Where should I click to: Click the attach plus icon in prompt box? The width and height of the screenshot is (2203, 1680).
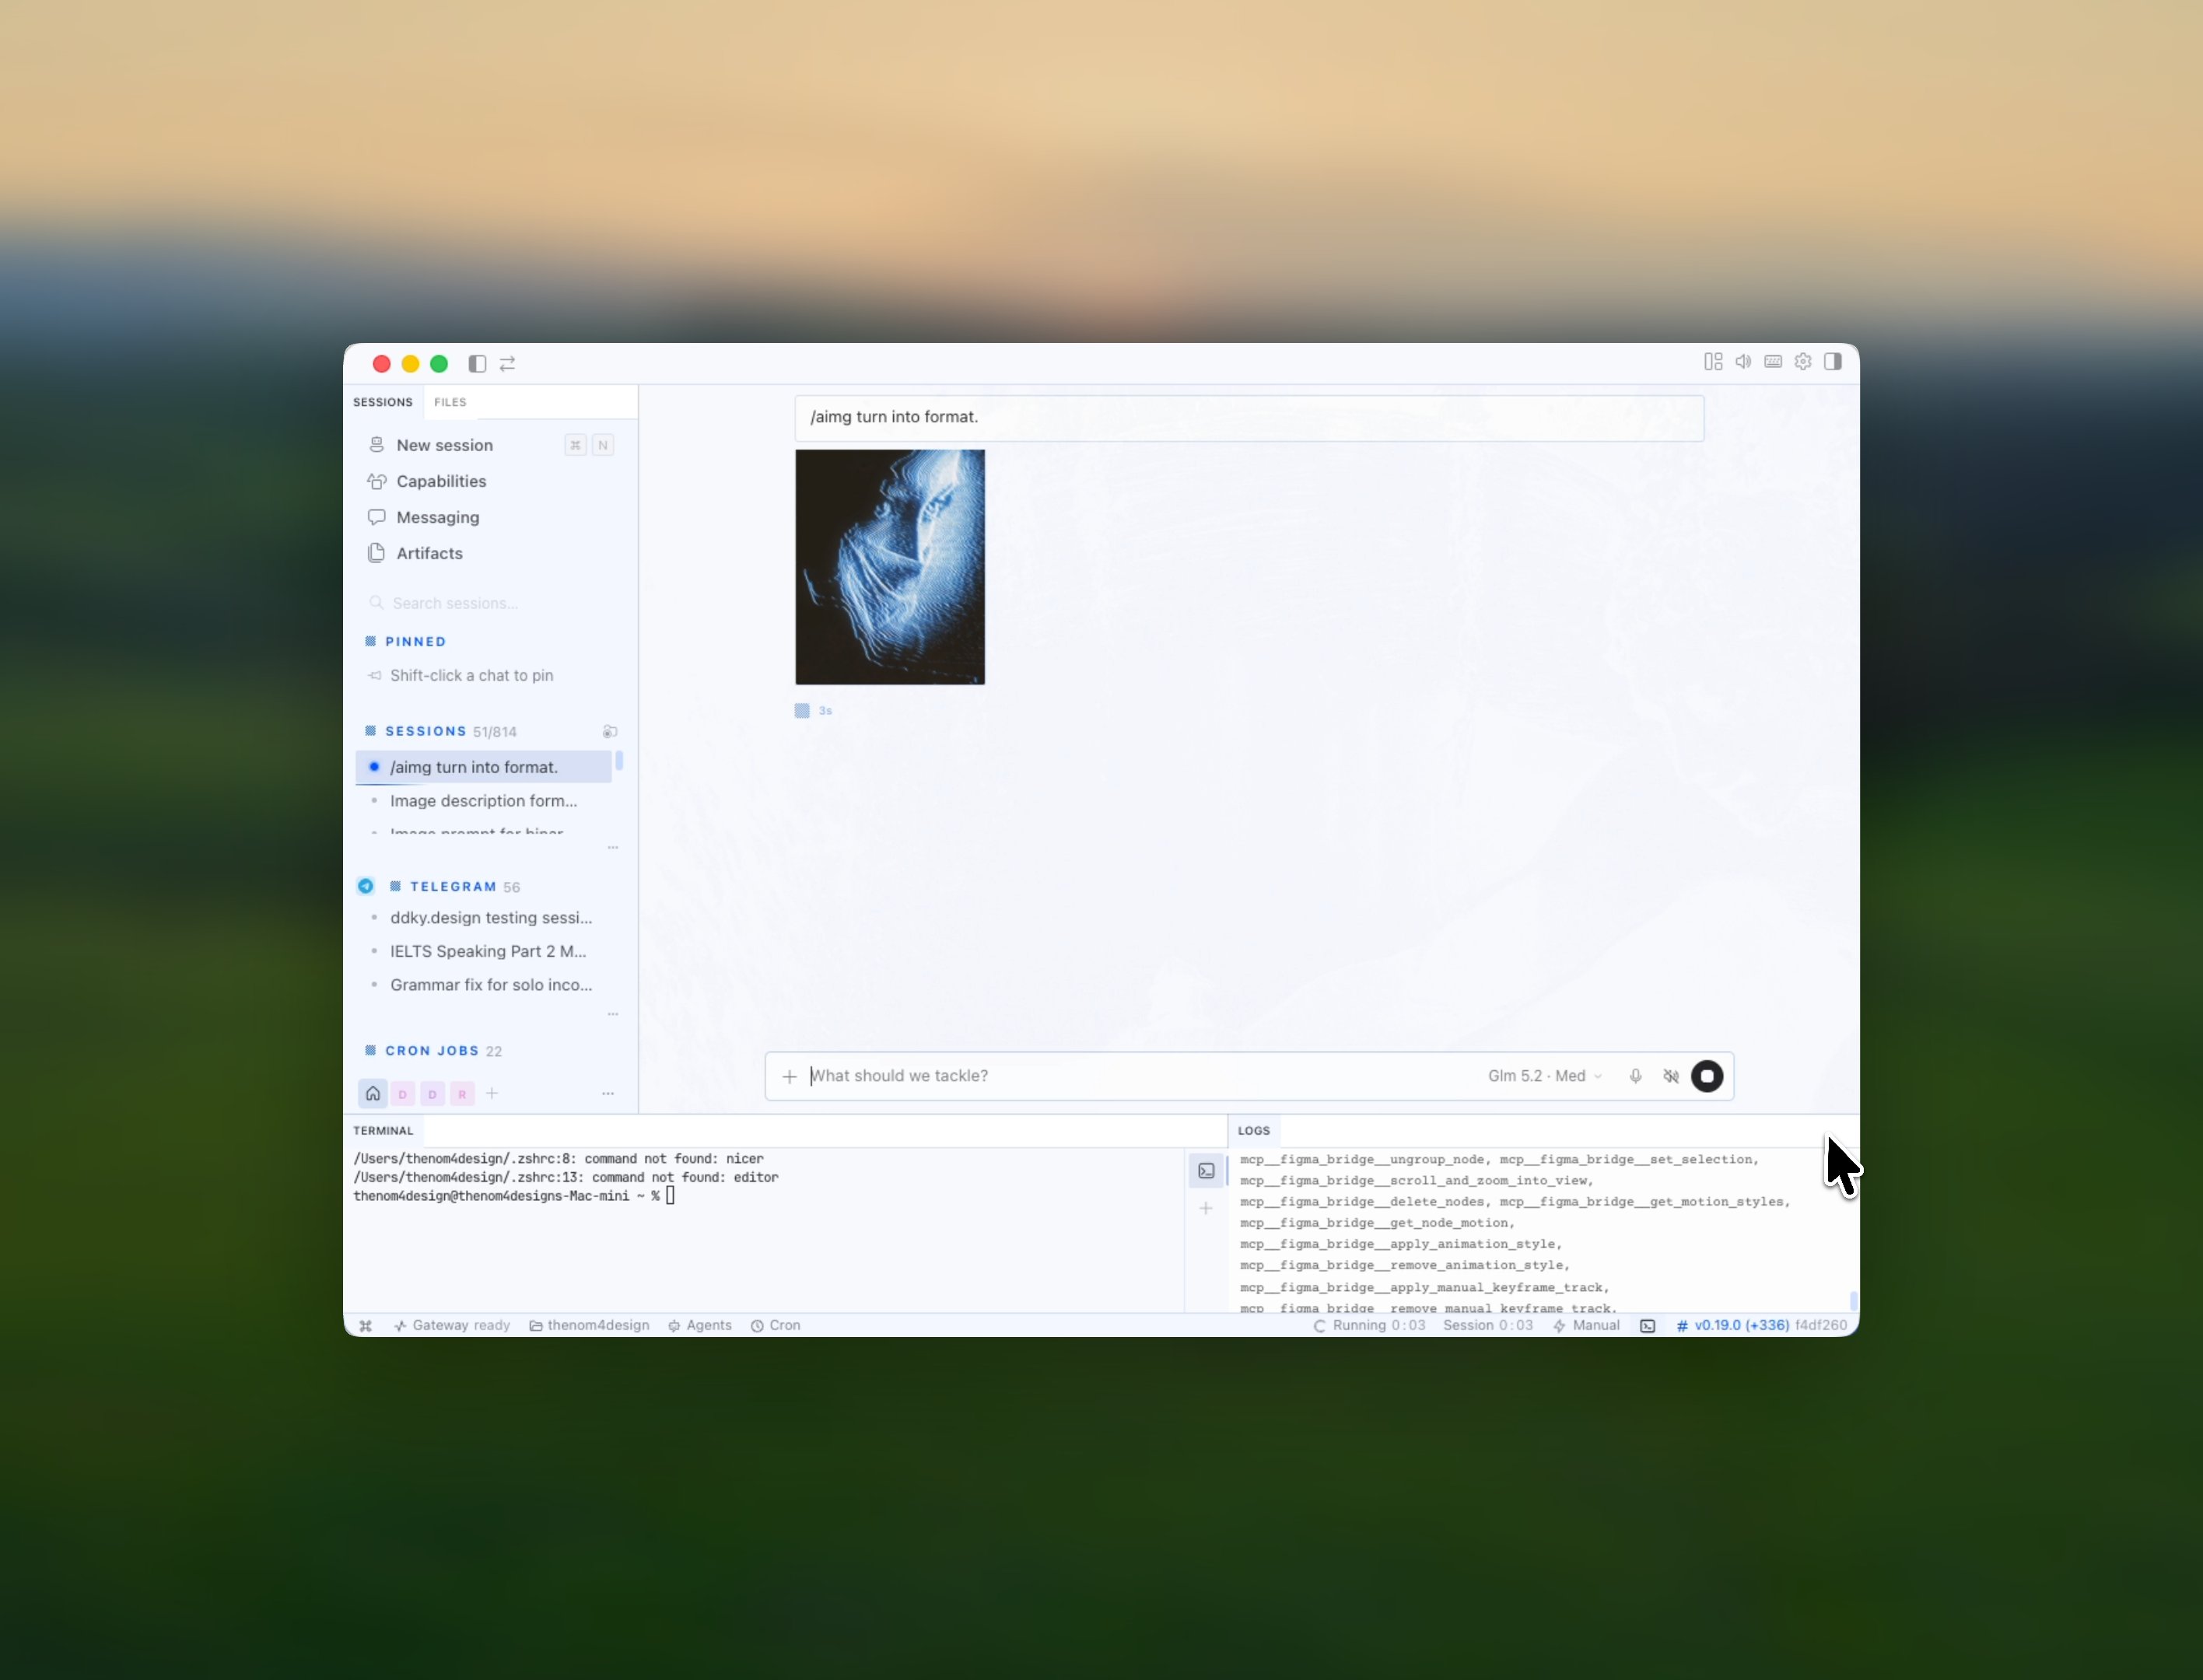[789, 1077]
